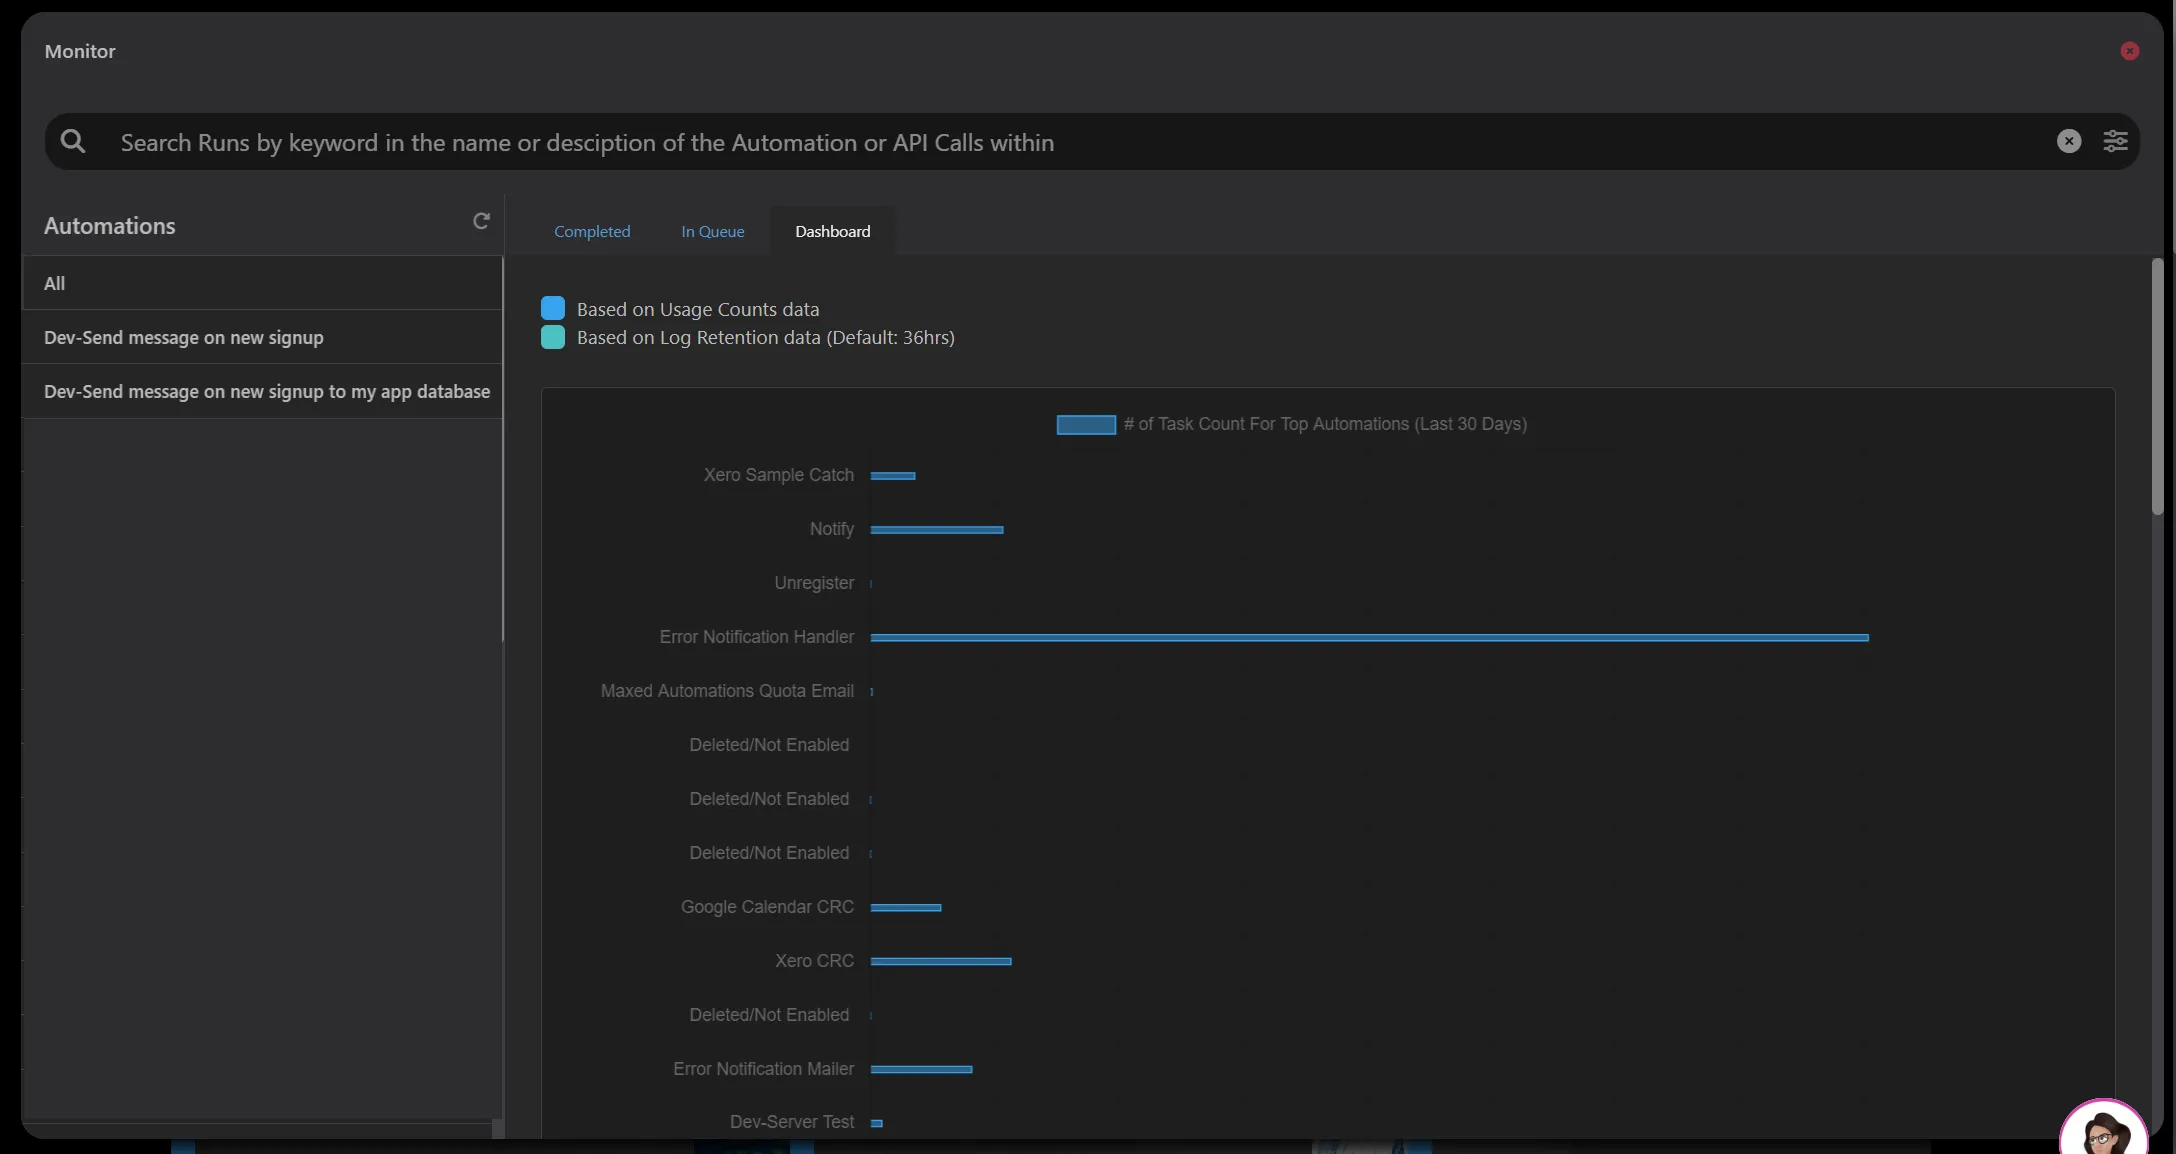Click the Usage Counts blue swatch
Screen dimensions: 2176x1154
pyautogui.click(x=553, y=308)
